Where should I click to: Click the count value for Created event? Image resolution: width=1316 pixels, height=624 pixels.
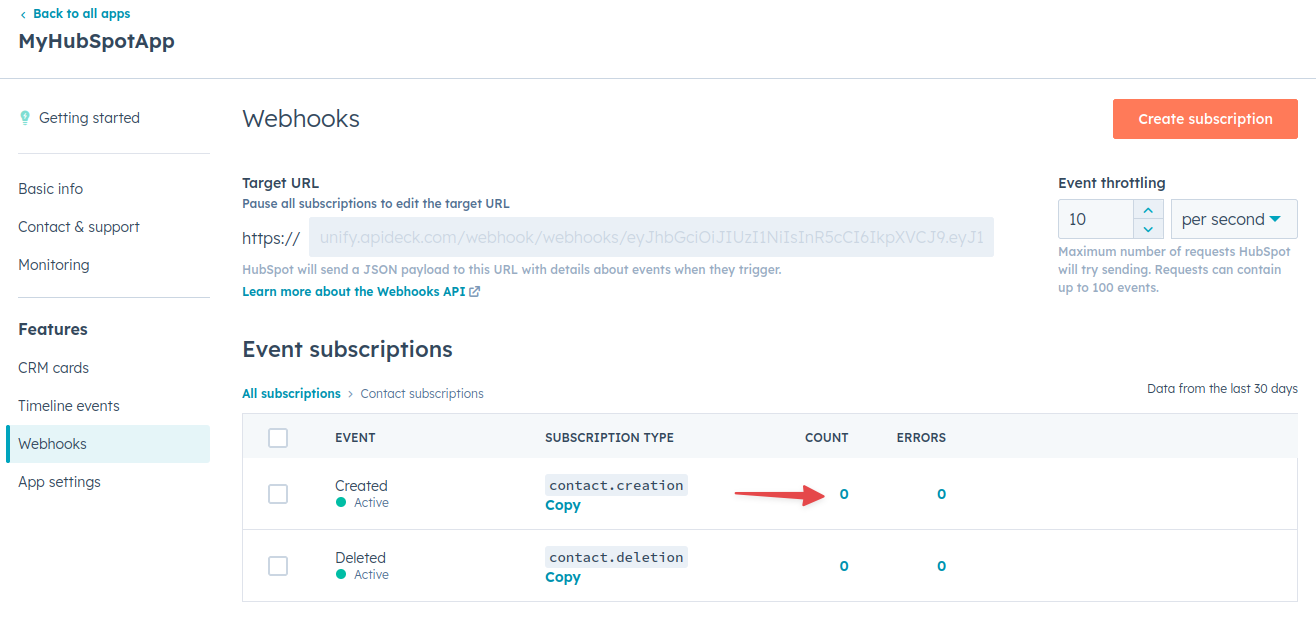click(844, 494)
